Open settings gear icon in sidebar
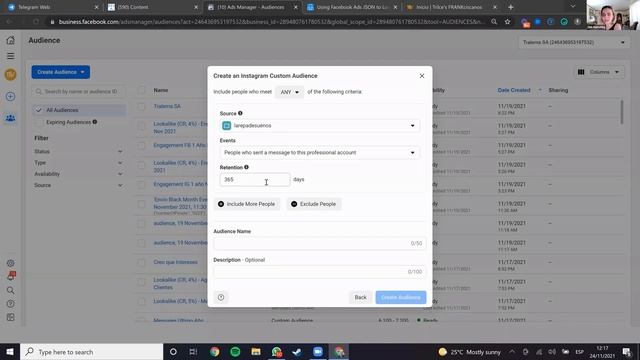The width and height of the screenshot is (640, 360). (11, 263)
